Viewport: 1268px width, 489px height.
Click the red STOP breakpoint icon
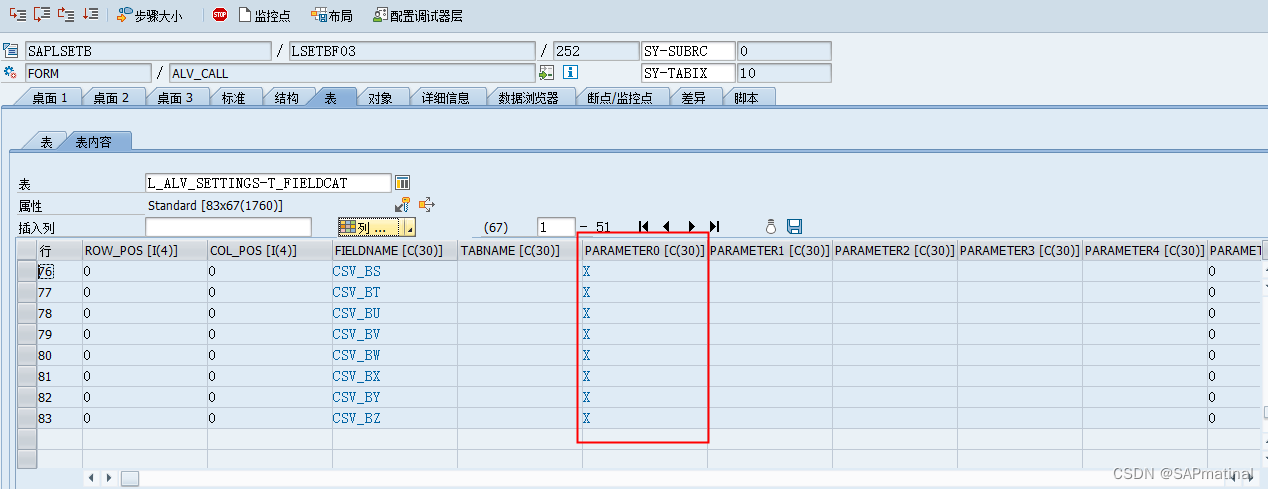pos(220,15)
